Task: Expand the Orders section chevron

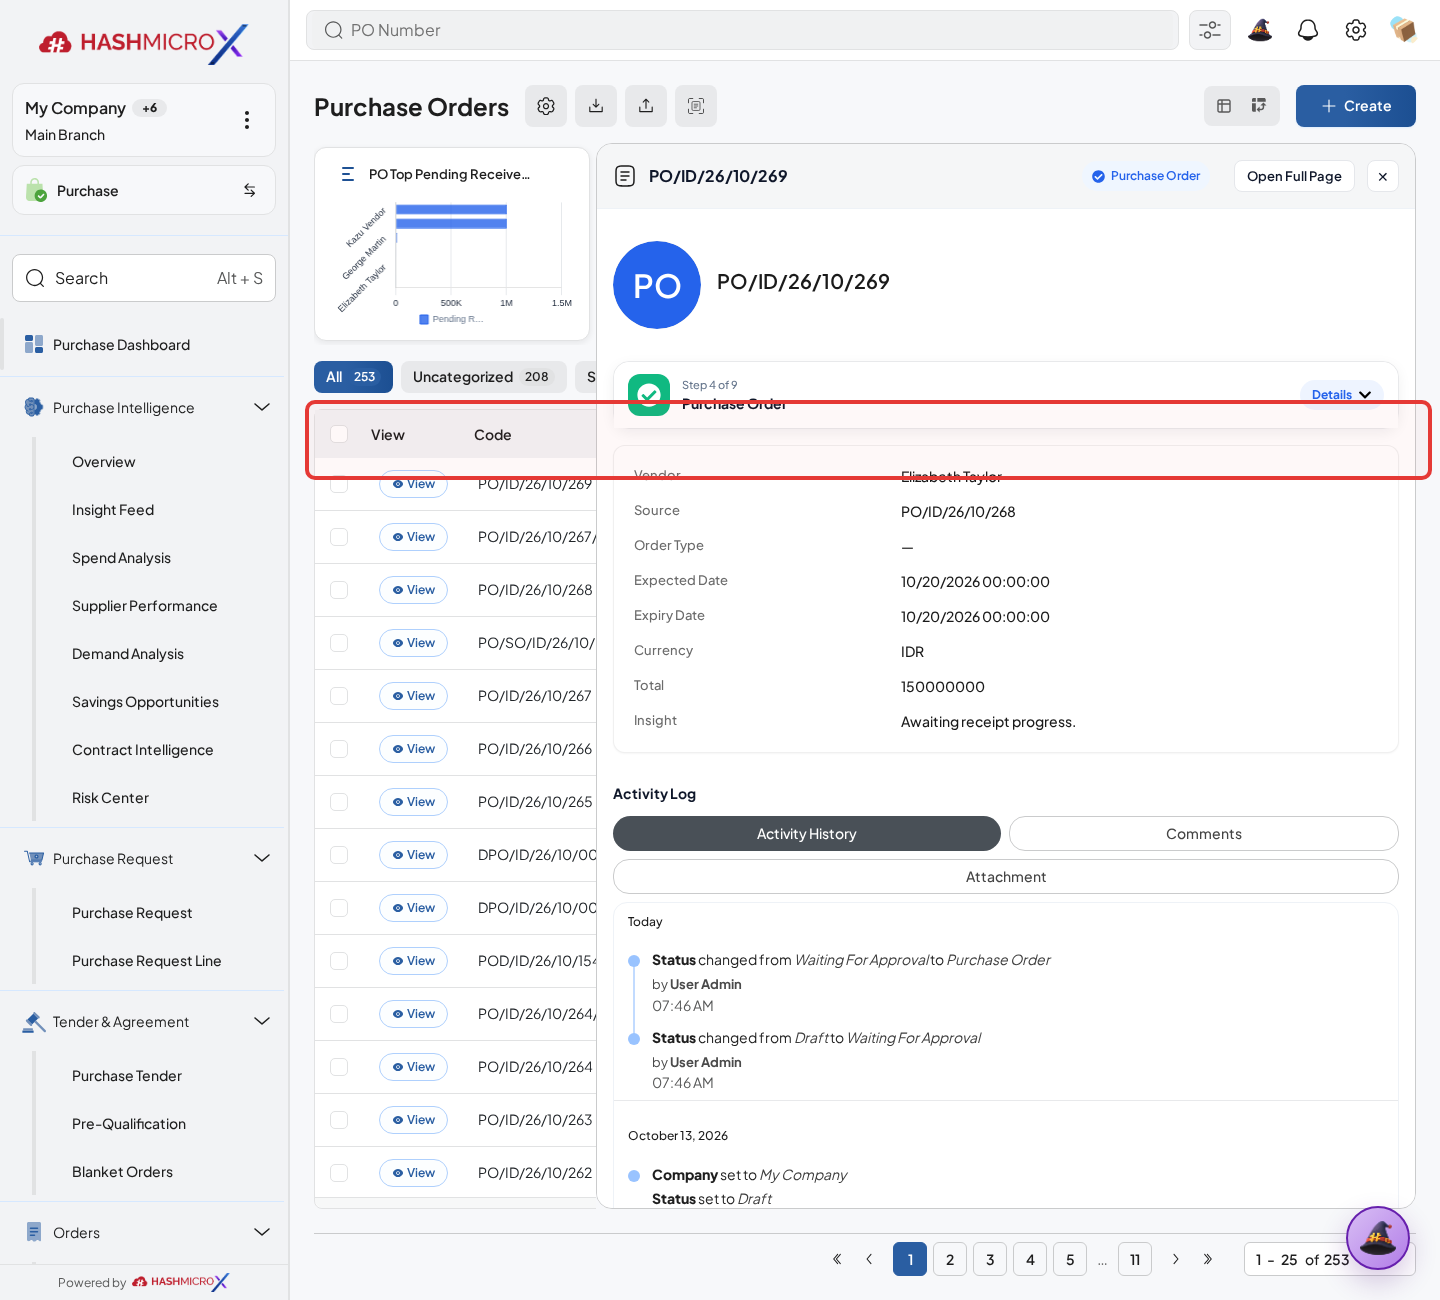Action: tap(262, 1232)
